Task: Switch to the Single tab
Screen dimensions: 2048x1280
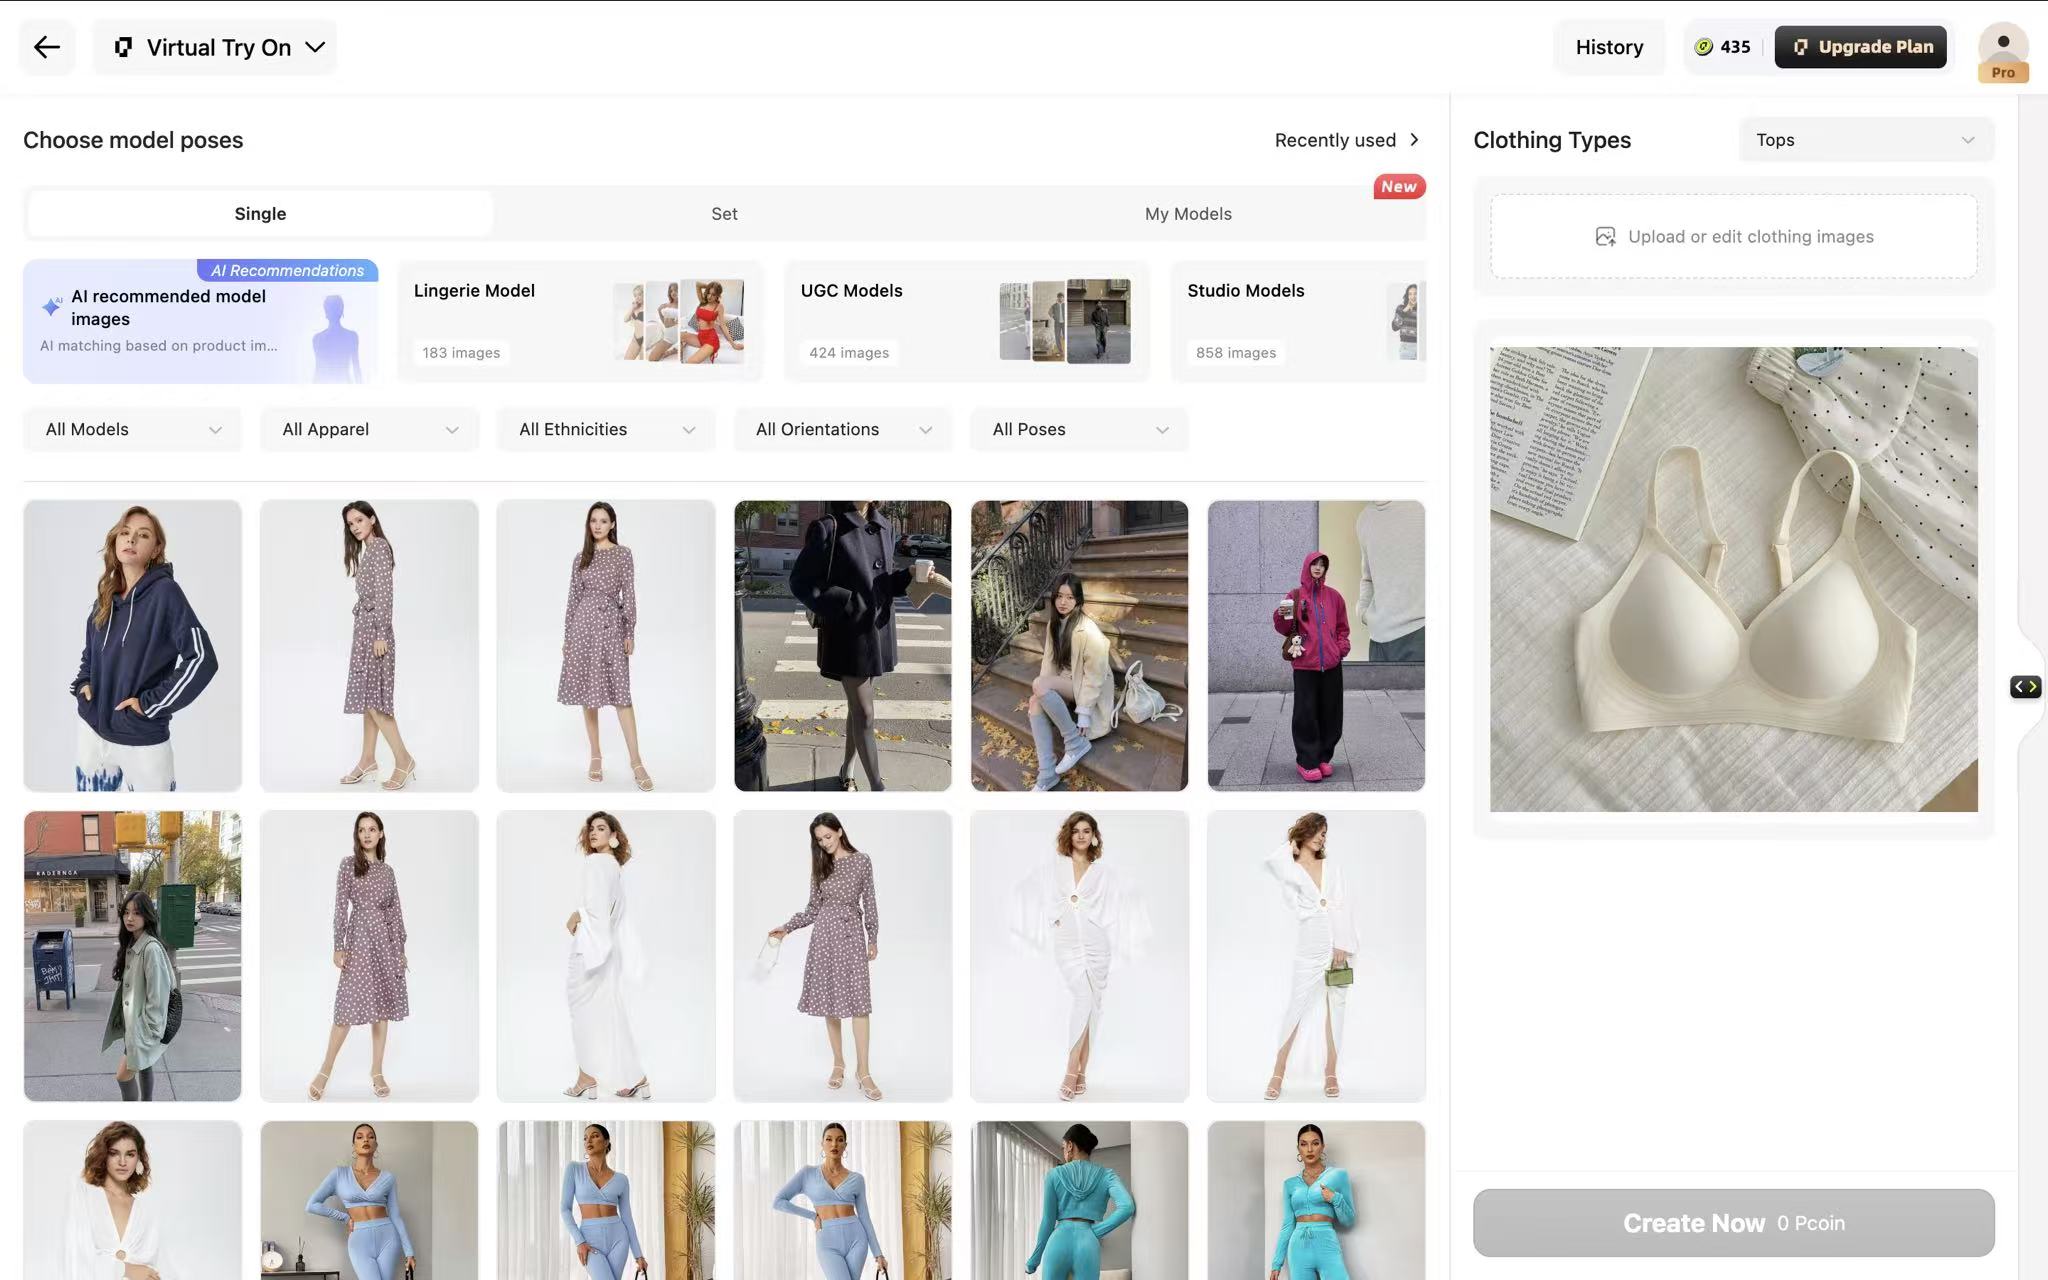Action: click(260, 214)
